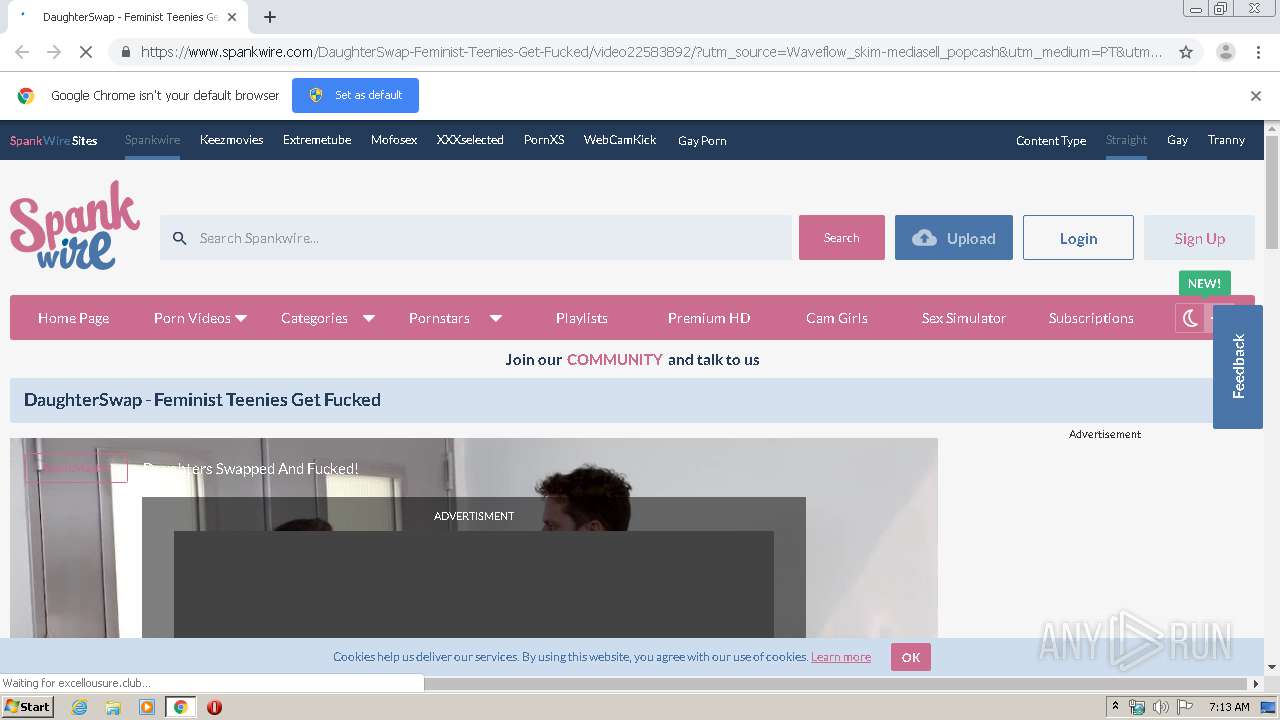
Task: Open the media player taskbar icon
Action: pyautogui.click(x=147, y=707)
